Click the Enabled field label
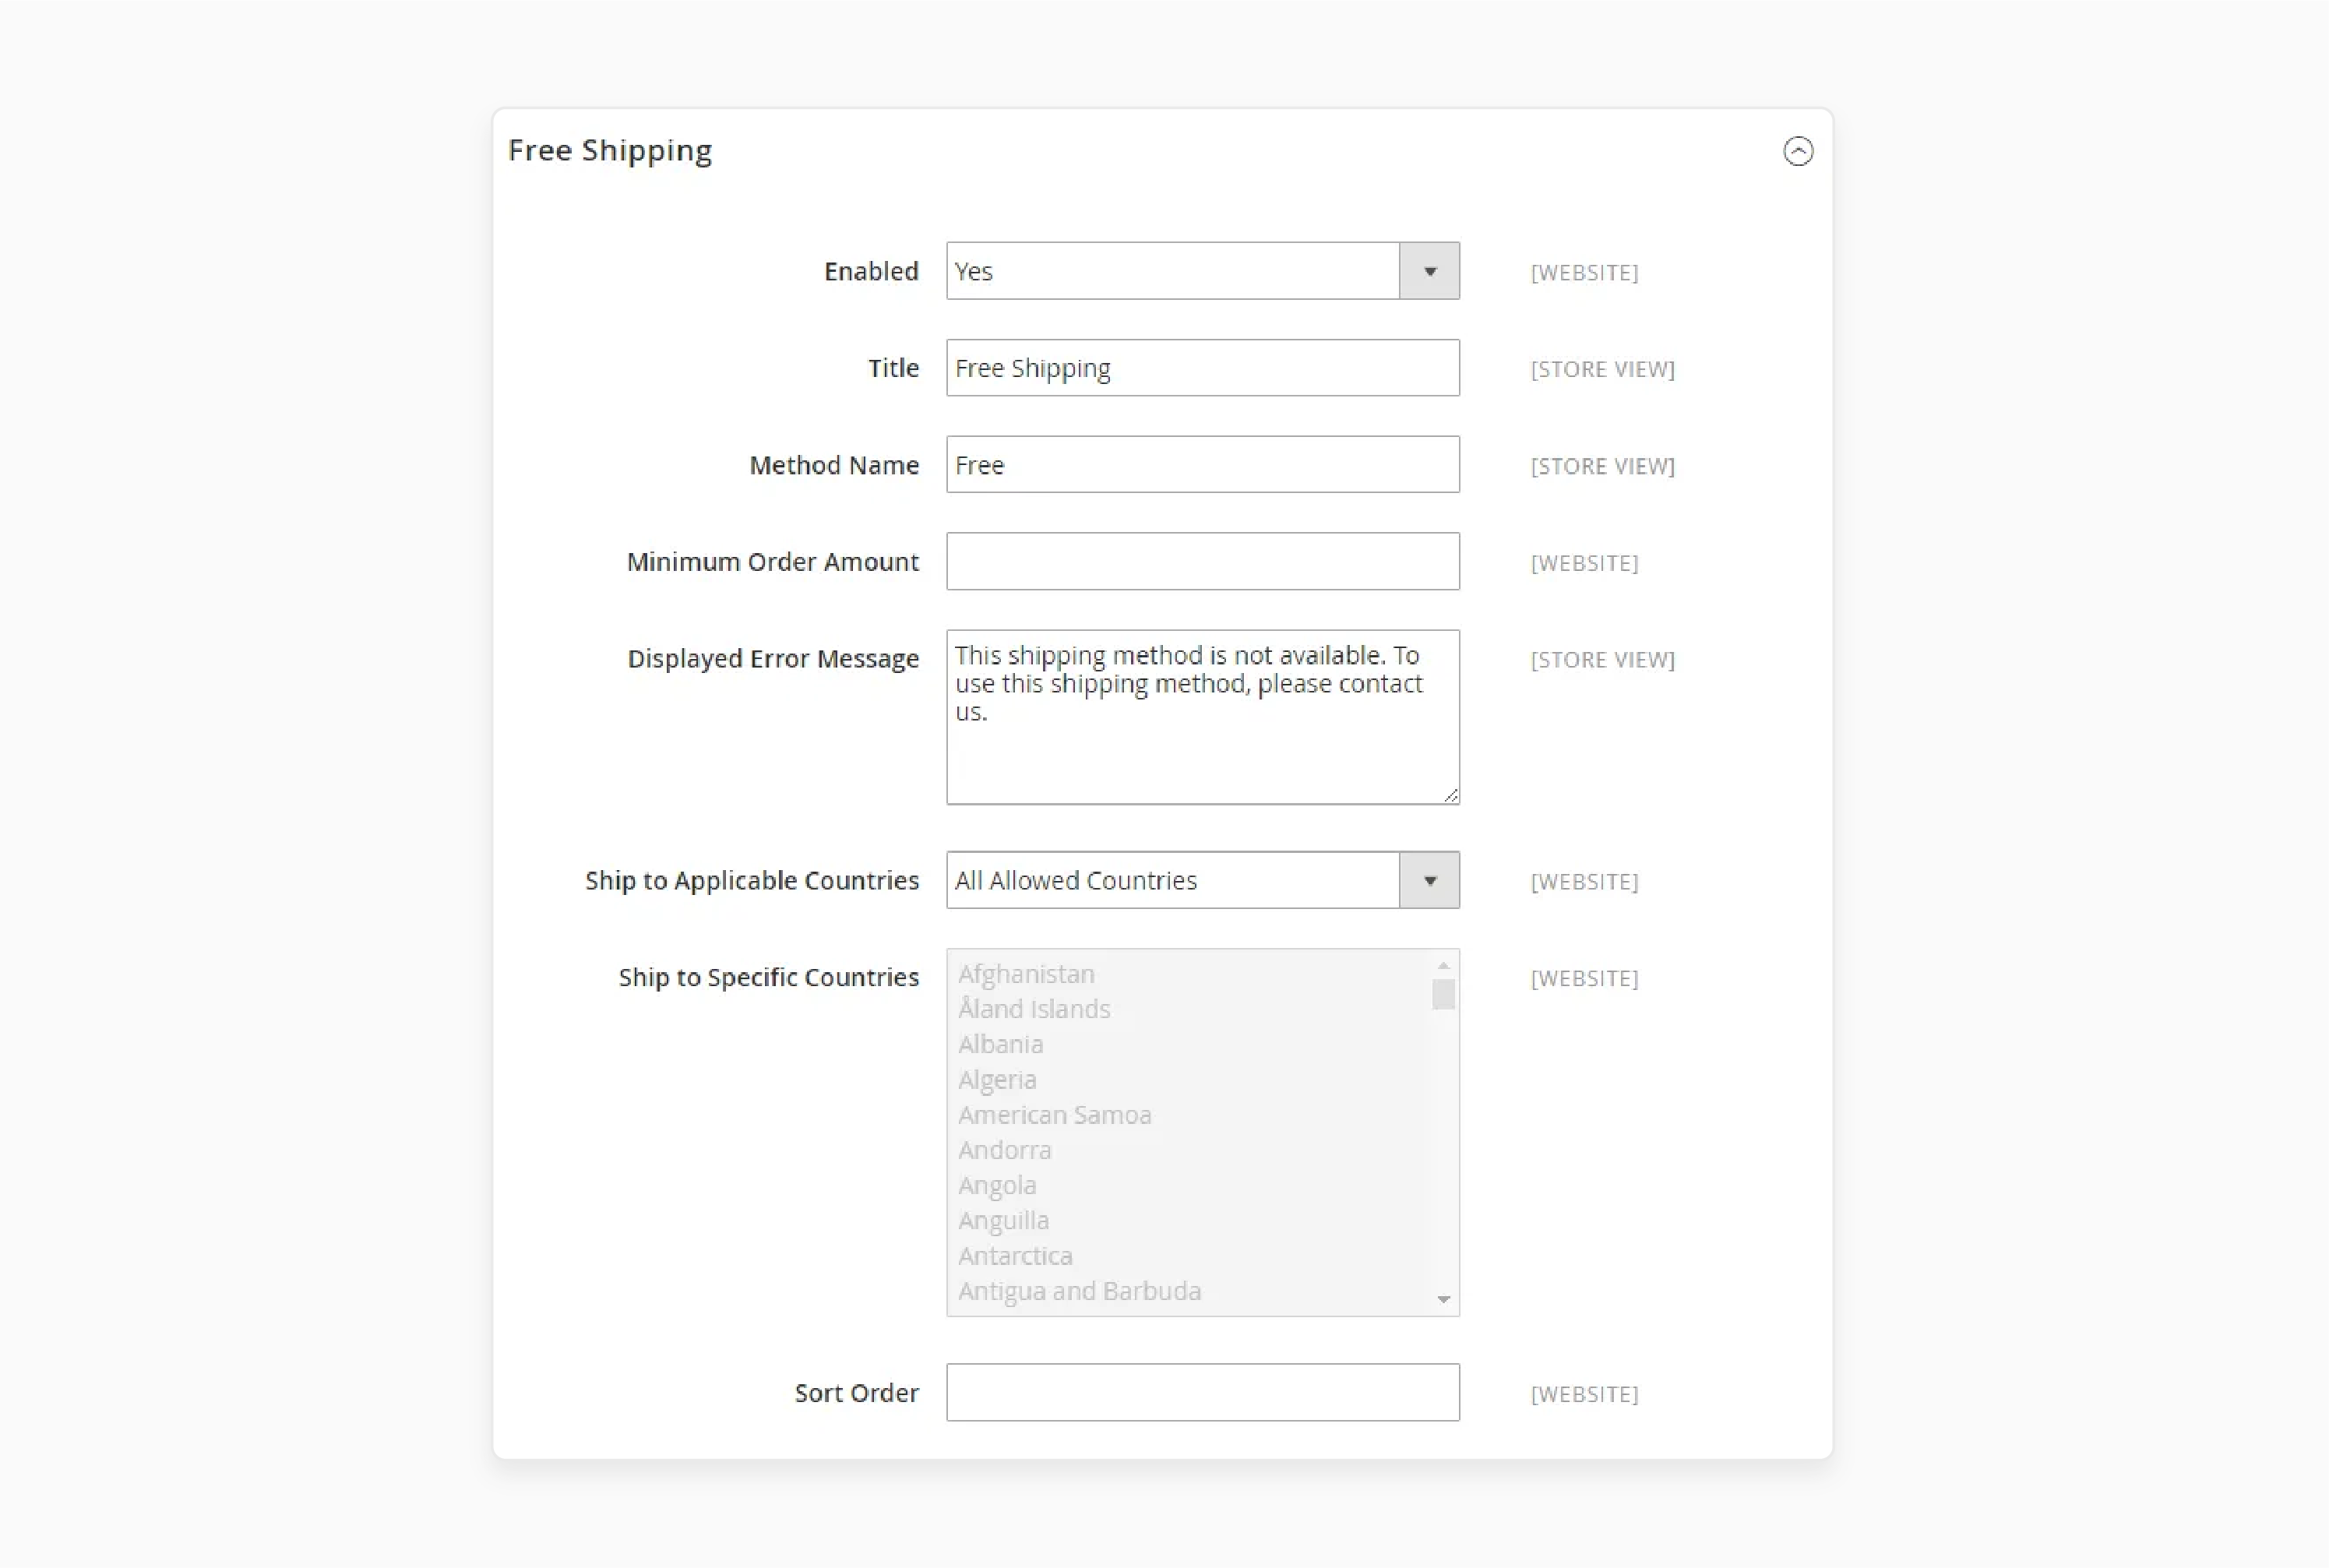The image size is (2329, 1568). pyautogui.click(x=871, y=272)
